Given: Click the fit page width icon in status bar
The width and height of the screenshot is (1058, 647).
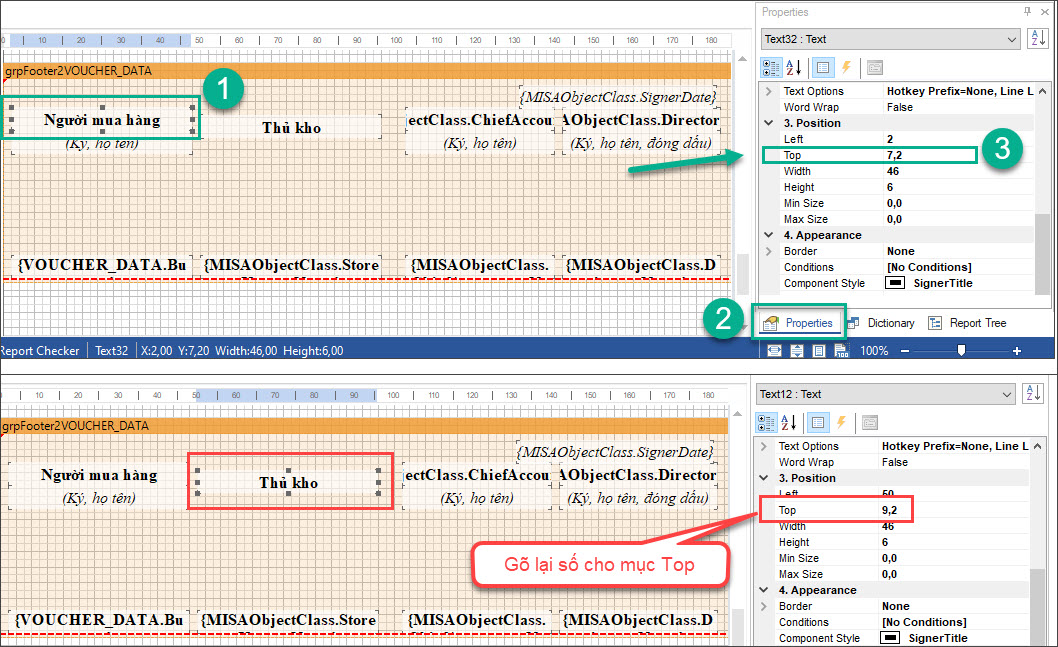Looking at the screenshot, I should tap(775, 351).
